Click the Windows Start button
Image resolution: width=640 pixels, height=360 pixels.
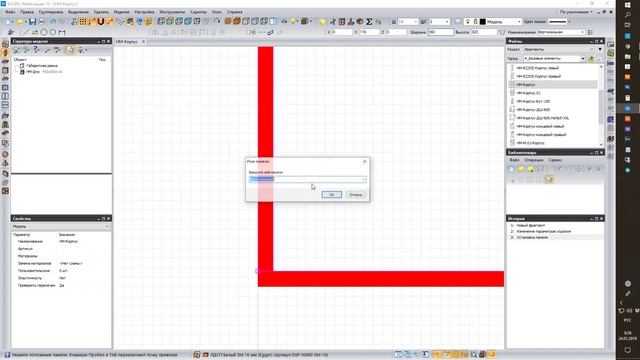[628, 4]
